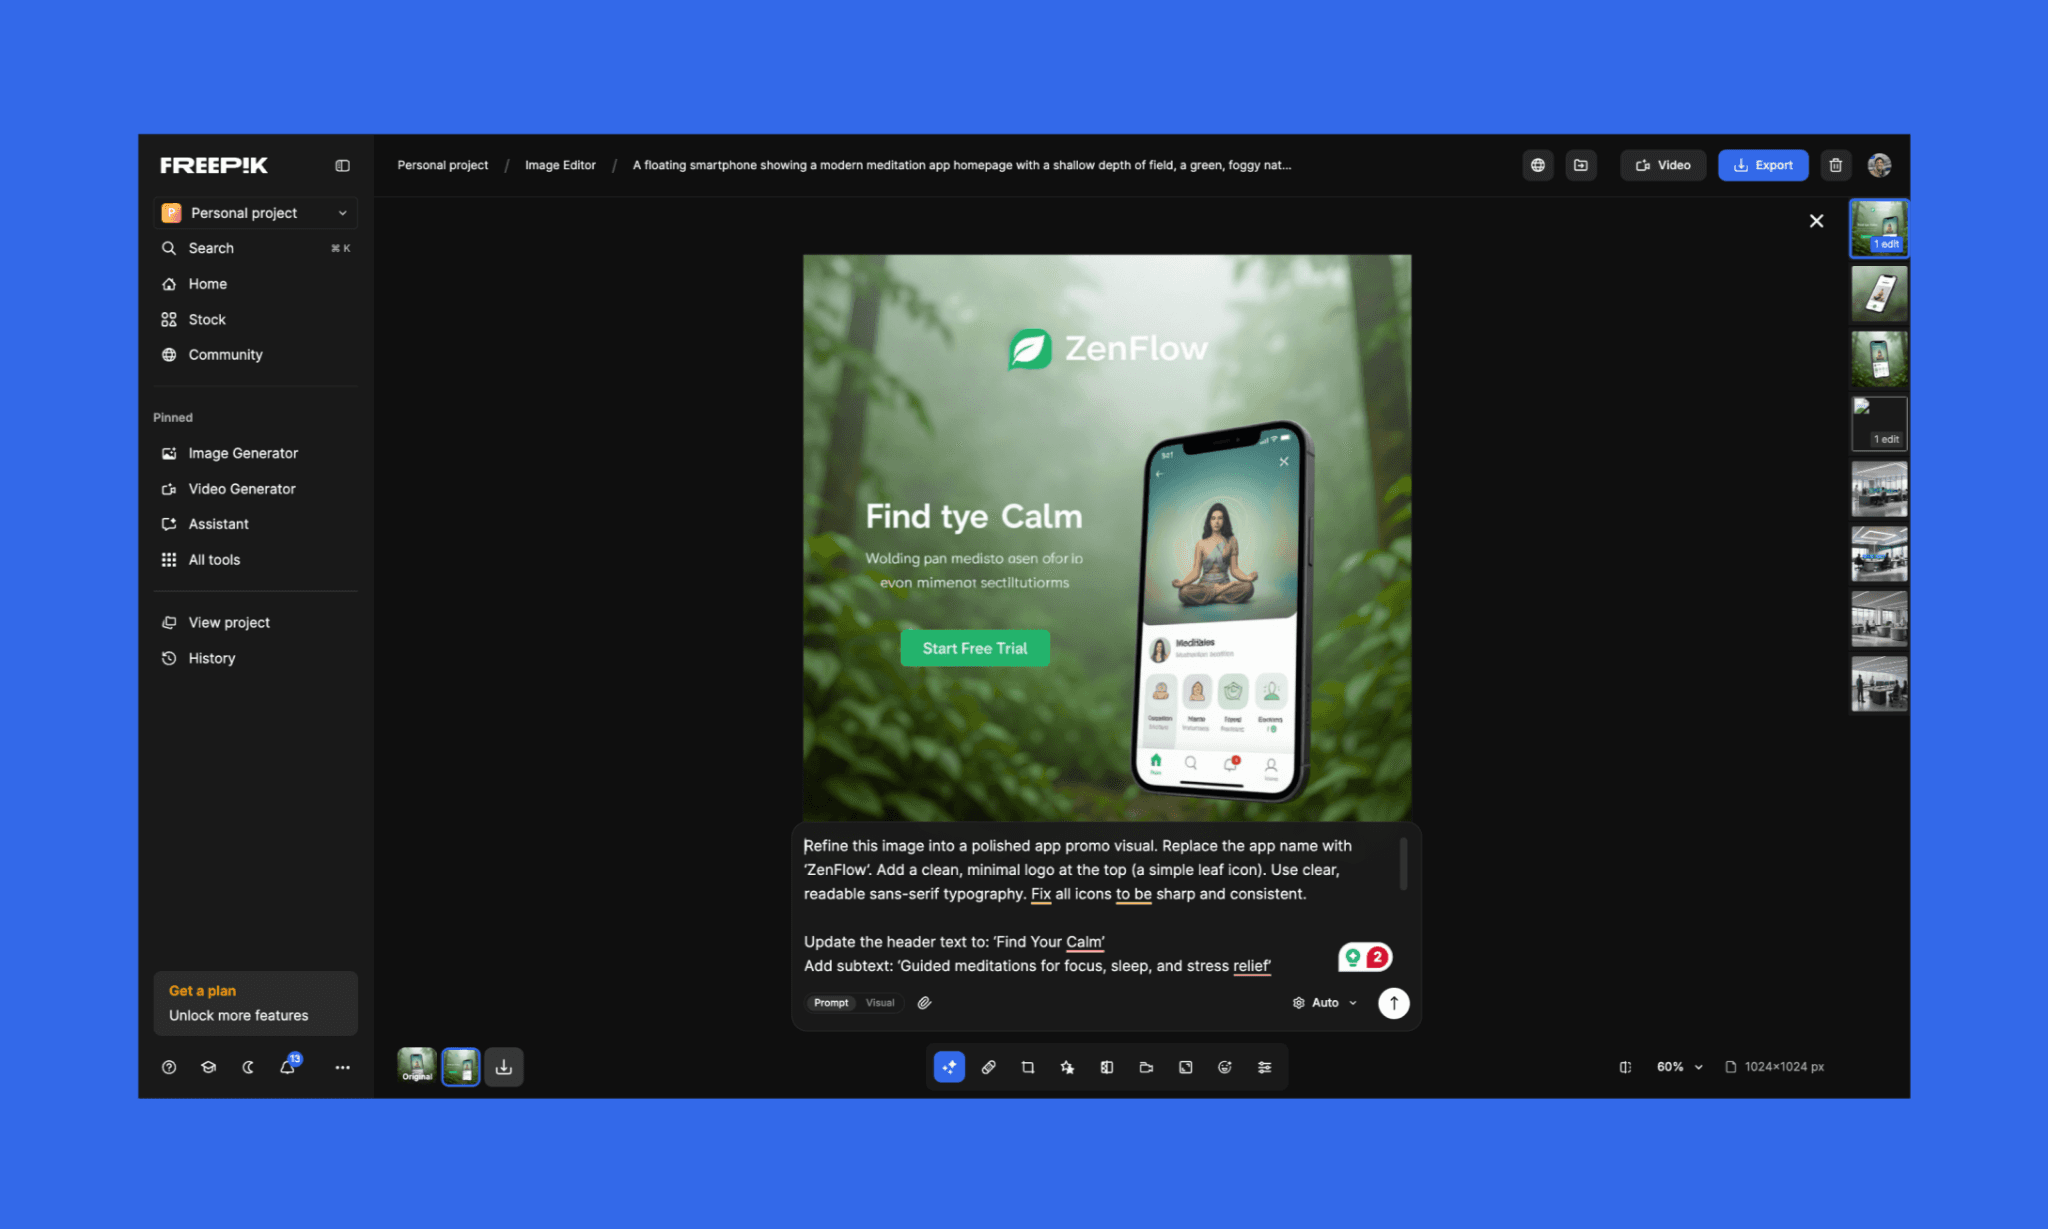Click the blue Export button
The height and width of the screenshot is (1229, 2048).
[x=1762, y=165]
